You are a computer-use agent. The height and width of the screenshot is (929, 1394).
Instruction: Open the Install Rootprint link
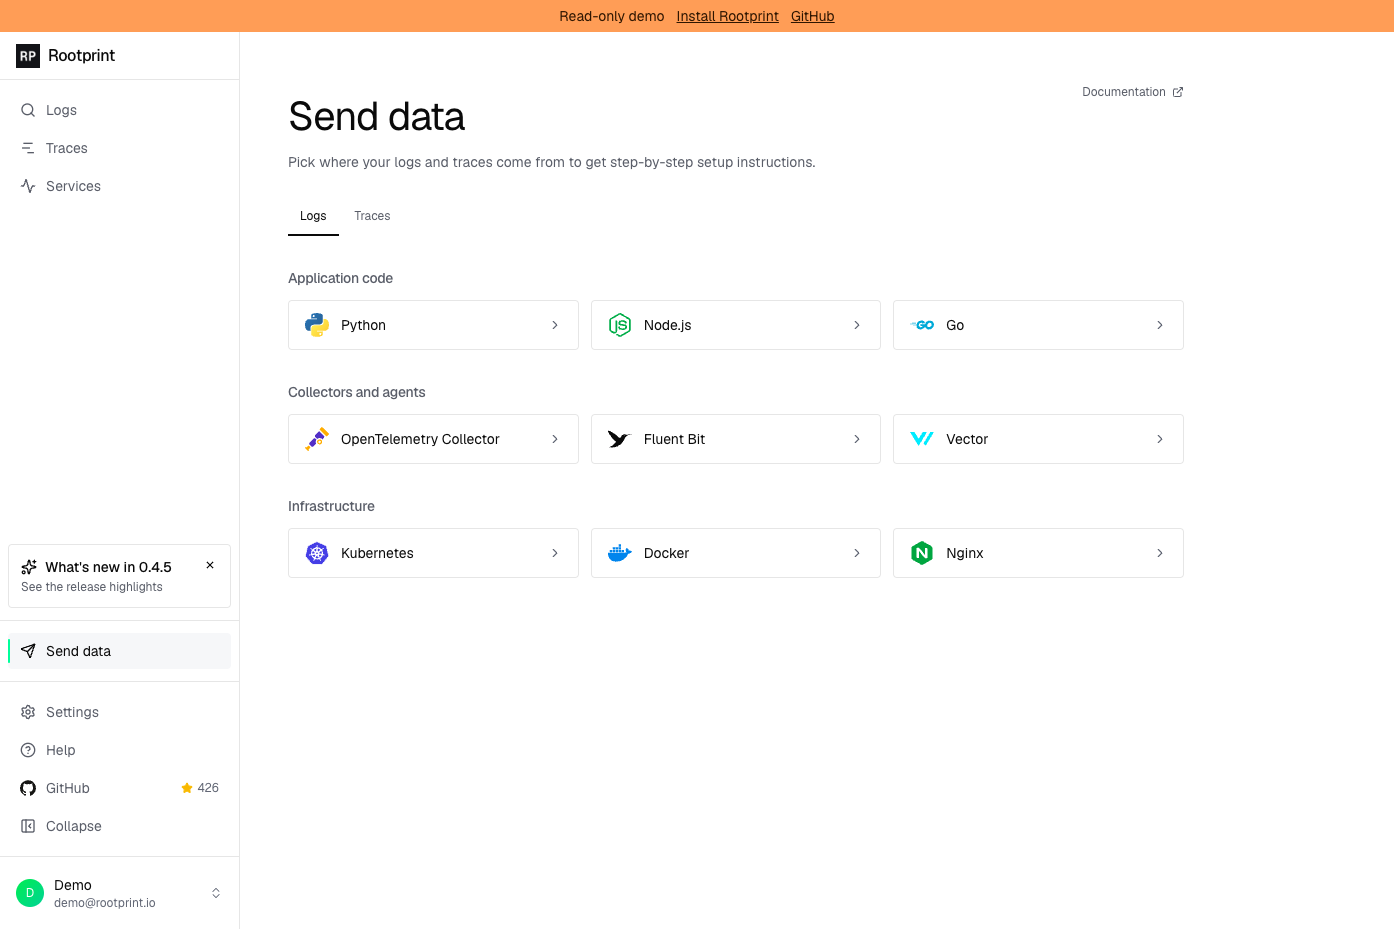[727, 16]
